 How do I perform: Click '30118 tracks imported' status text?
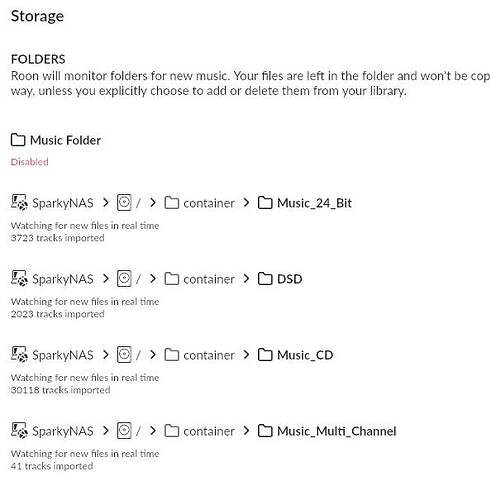point(60,390)
